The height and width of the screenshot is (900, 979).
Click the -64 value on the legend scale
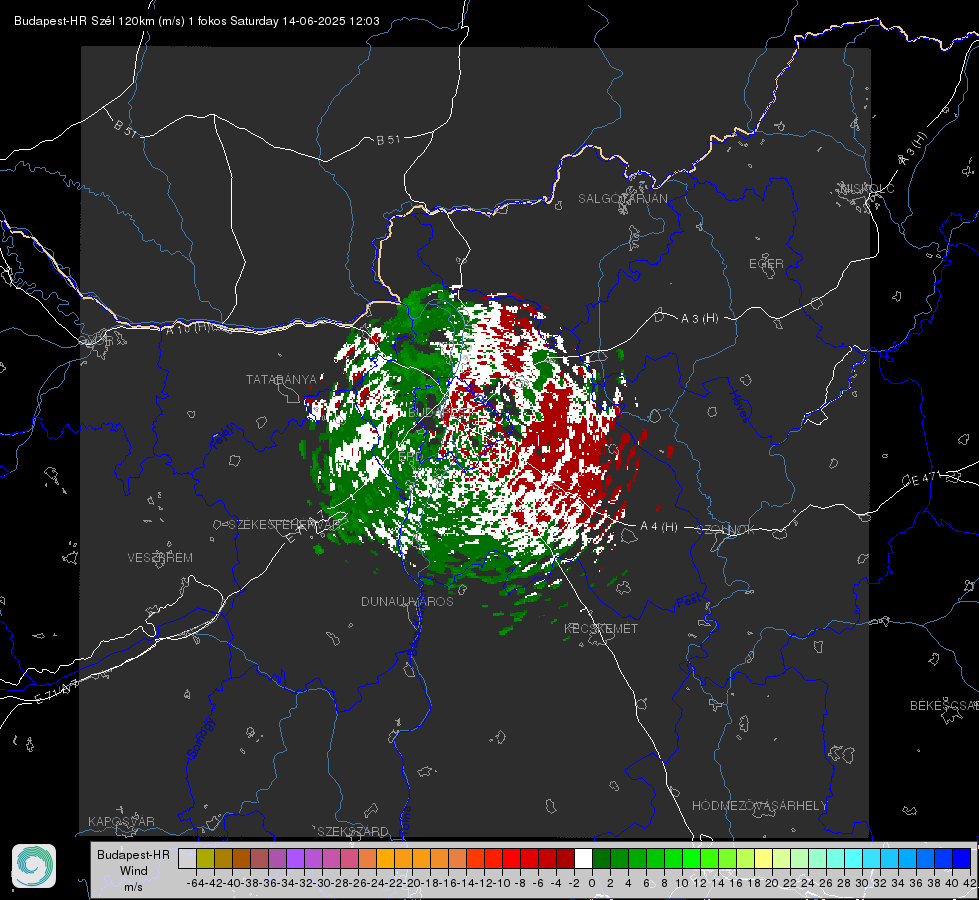[x=195, y=883]
